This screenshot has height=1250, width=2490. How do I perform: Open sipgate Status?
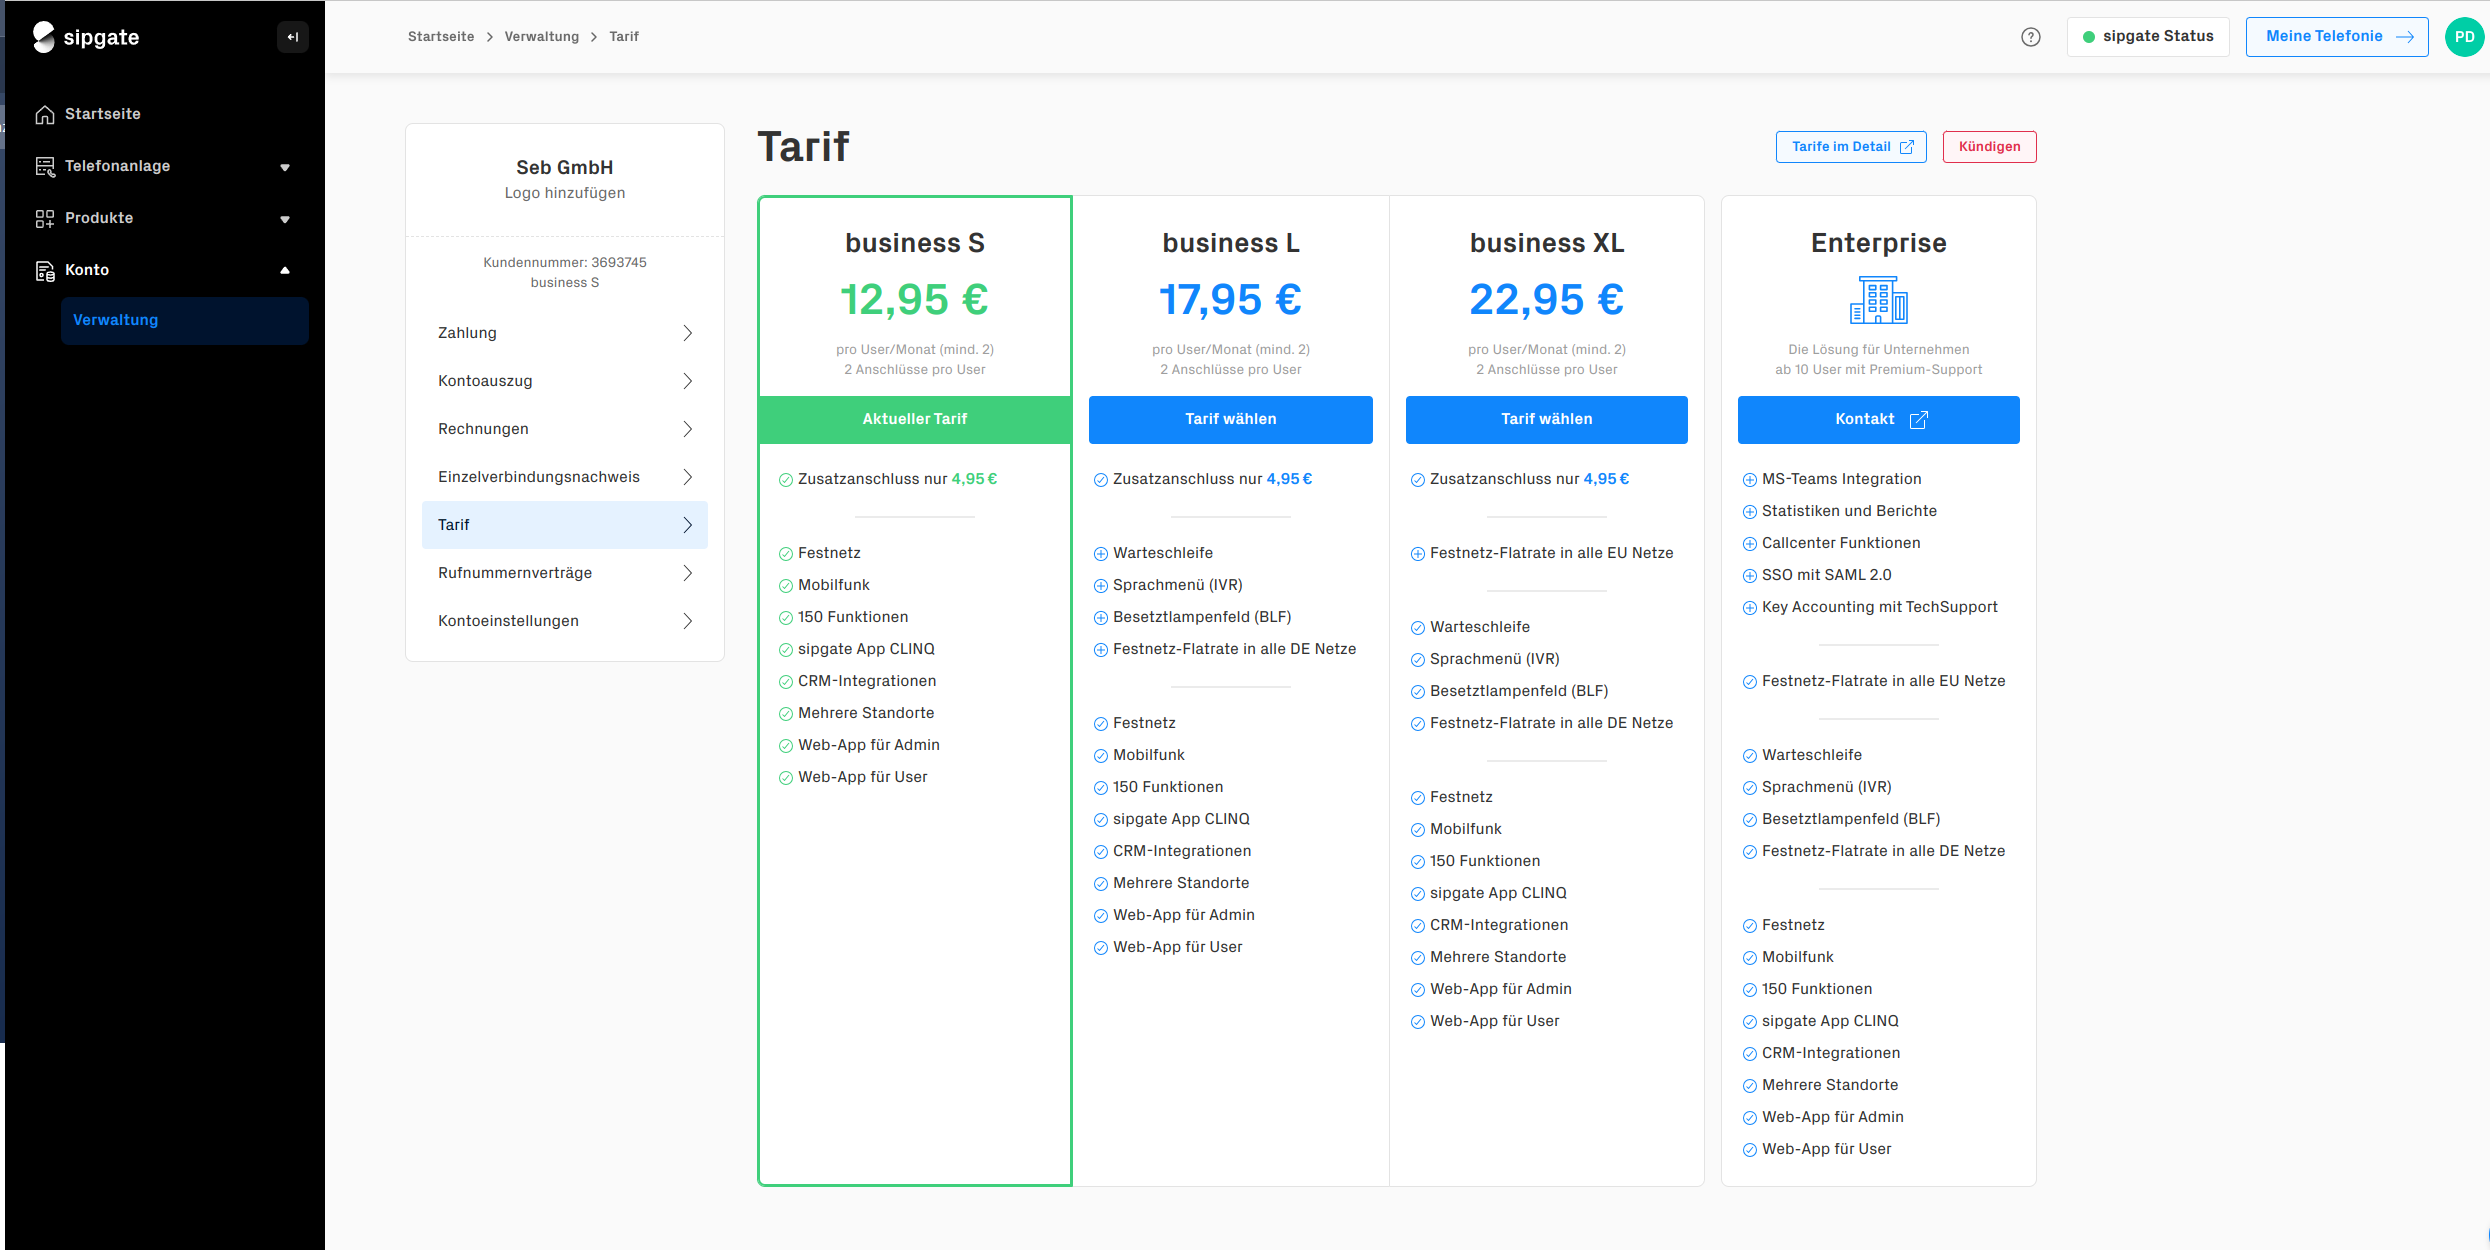coord(2148,37)
